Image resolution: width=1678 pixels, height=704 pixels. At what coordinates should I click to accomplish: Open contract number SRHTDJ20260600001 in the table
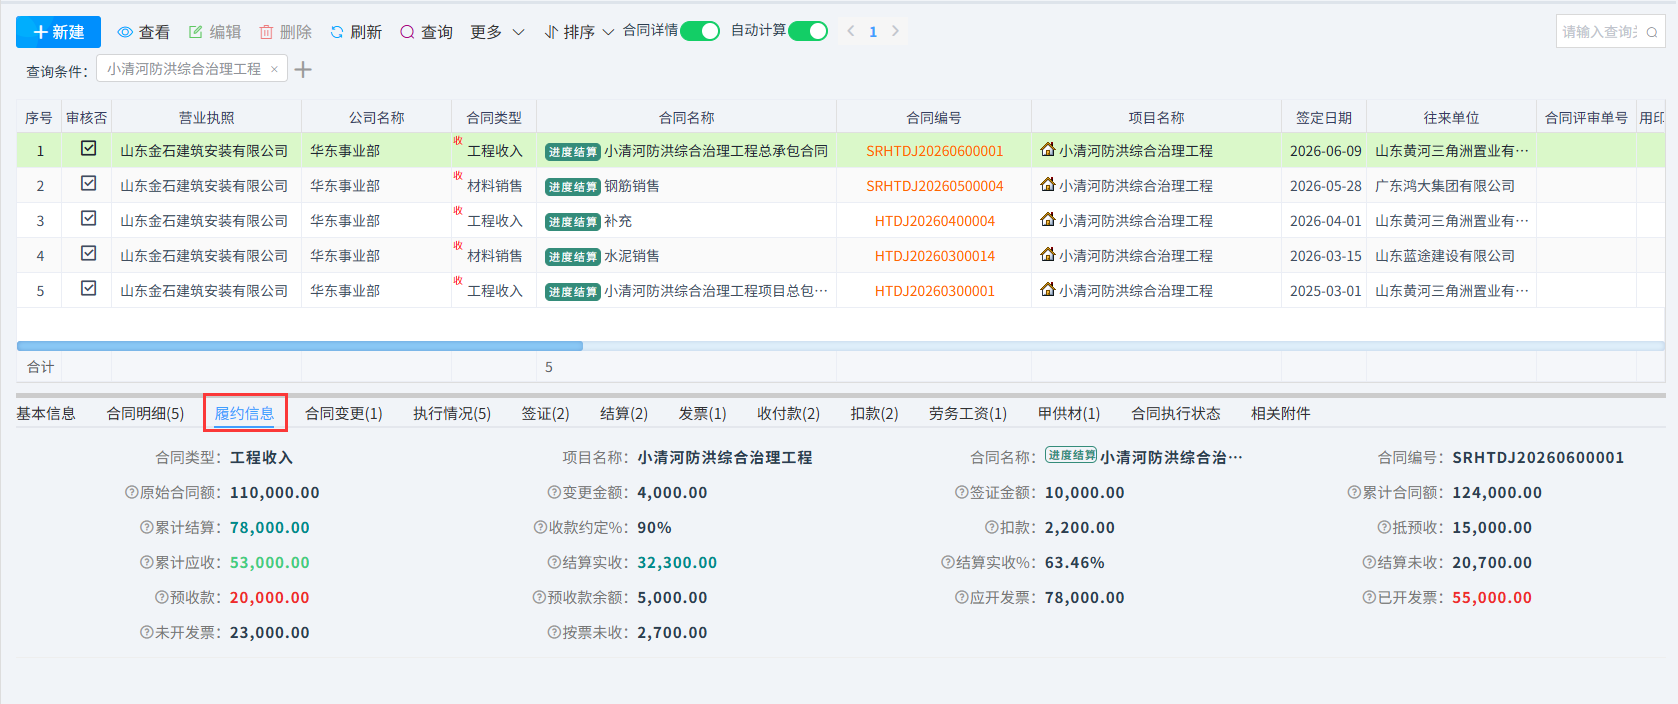[x=934, y=151]
